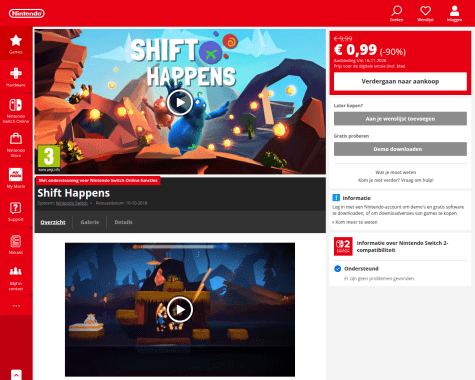Play the gameplay video below tabs
The width and height of the screenshot is (475, 380).
pyautogui.click(x=180, y=310)
